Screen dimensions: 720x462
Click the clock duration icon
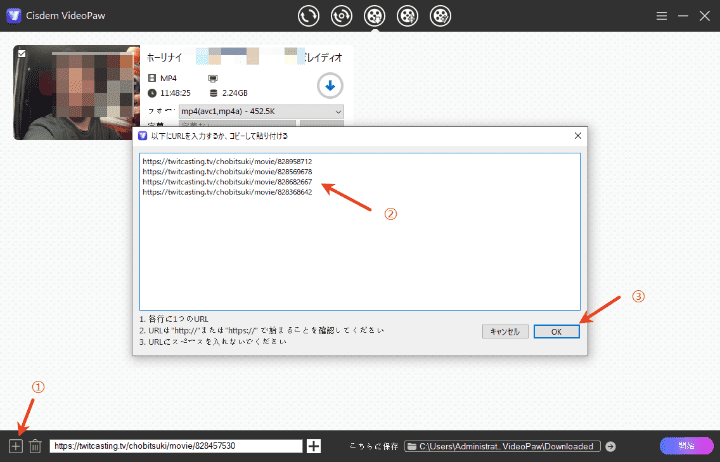[x=152, y=93]
